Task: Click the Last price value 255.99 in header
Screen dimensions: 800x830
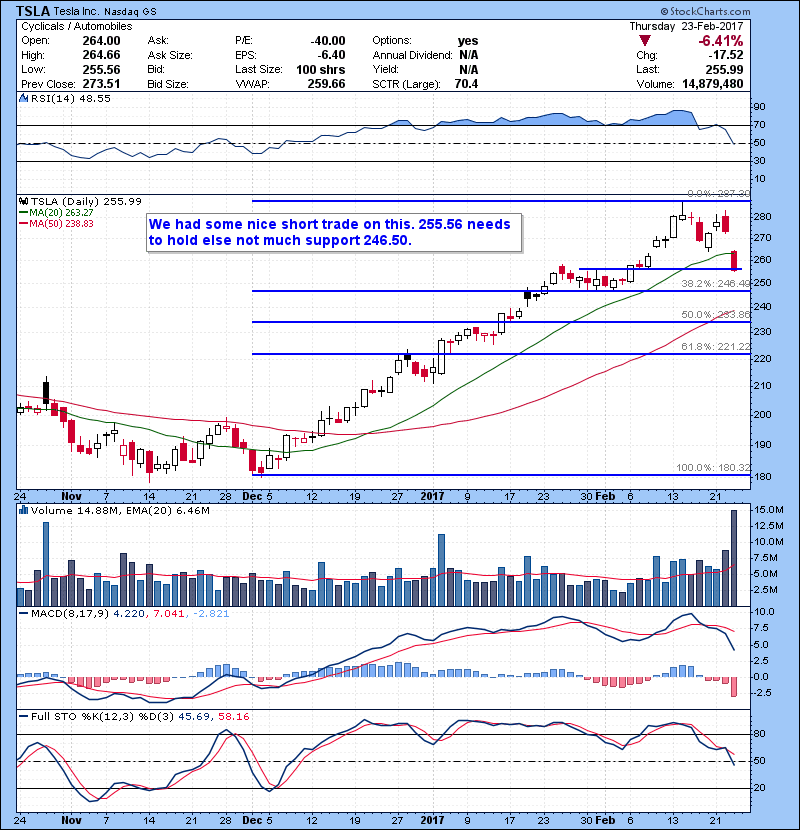Action: click(724, 69)
